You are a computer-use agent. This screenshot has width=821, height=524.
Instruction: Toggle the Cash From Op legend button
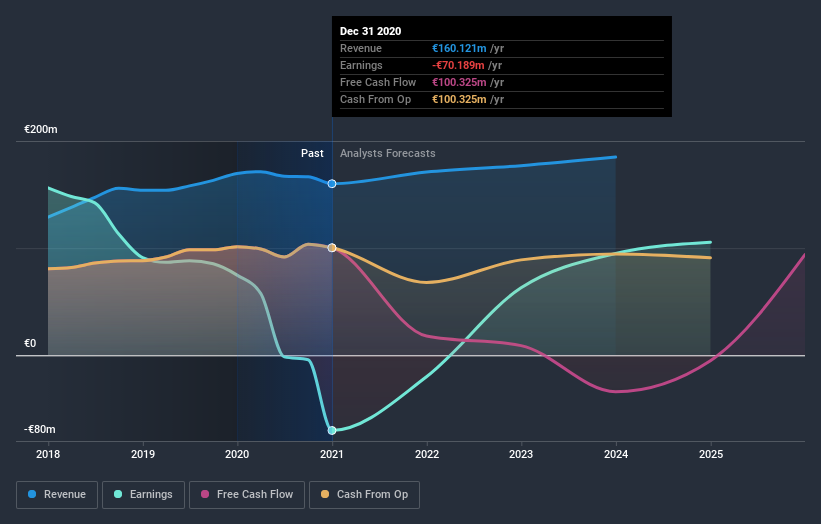(364, 495)
